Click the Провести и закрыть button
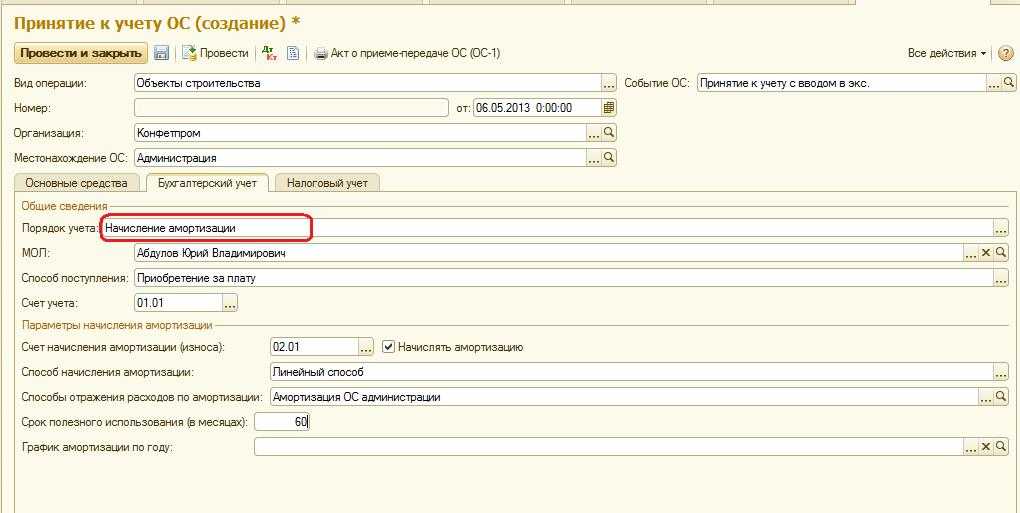This screenshot has width=1020, height=513. pos(80,53)
